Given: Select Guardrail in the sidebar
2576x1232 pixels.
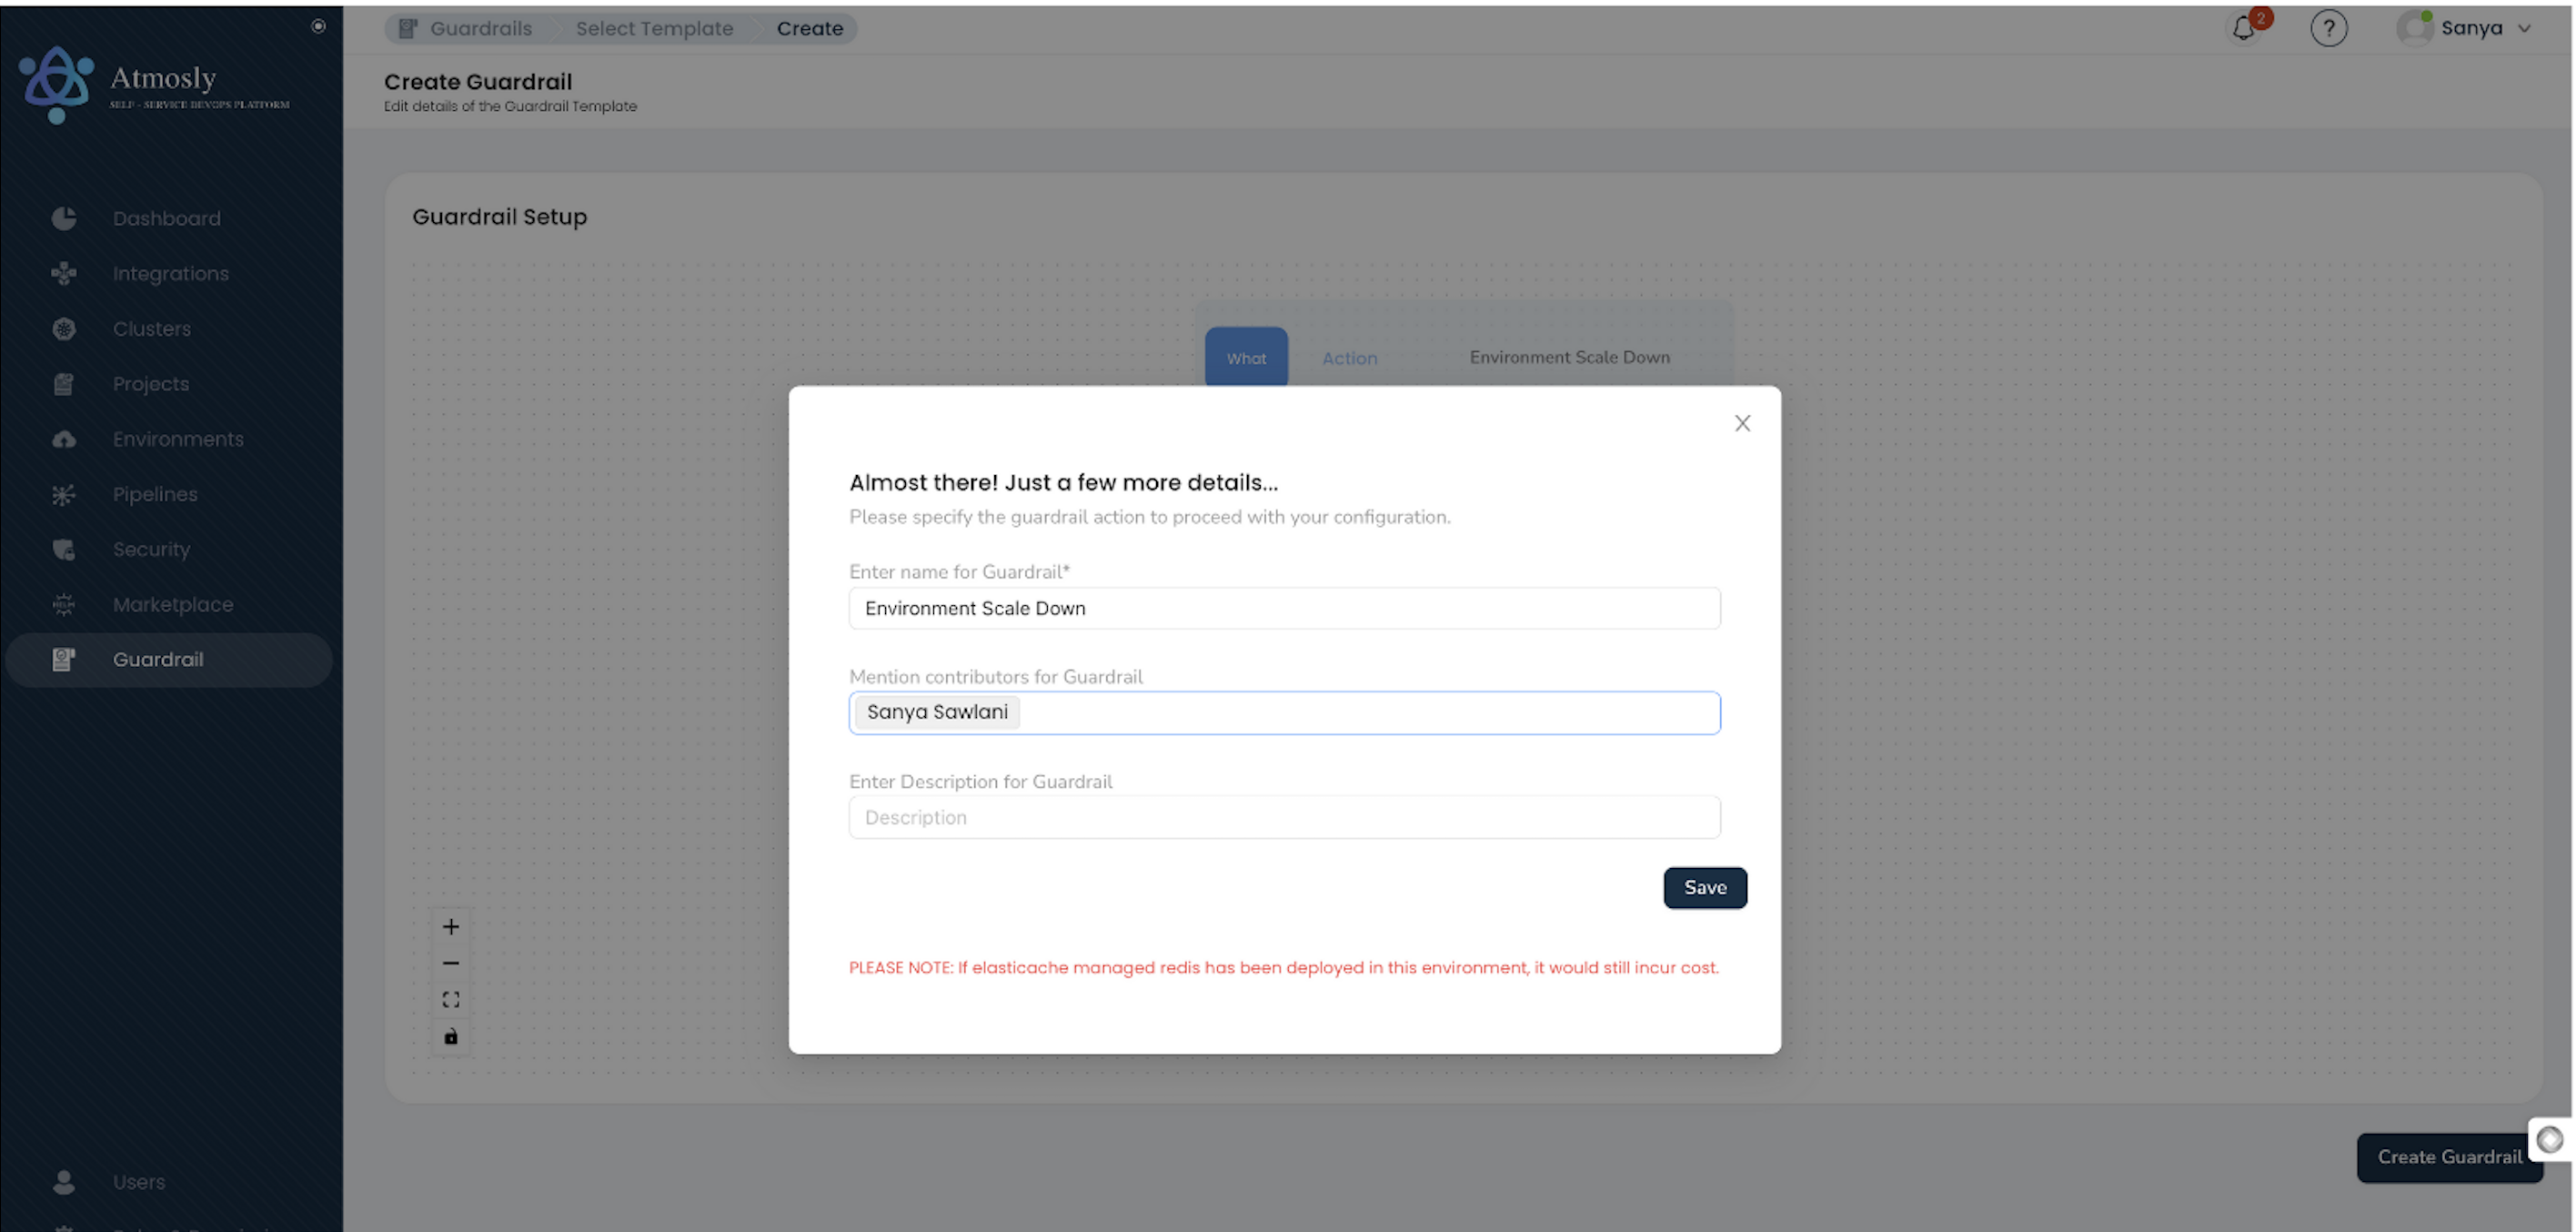Looking at the screenshot, I should point(168,659).
